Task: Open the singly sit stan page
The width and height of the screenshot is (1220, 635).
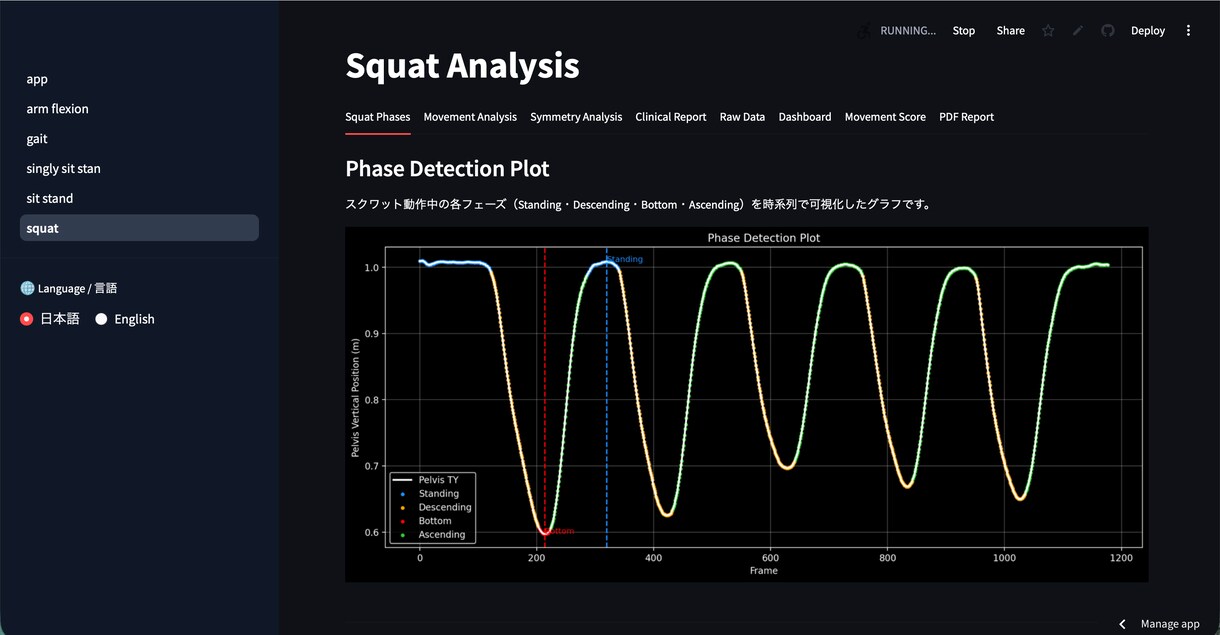Action: point(139,169)
